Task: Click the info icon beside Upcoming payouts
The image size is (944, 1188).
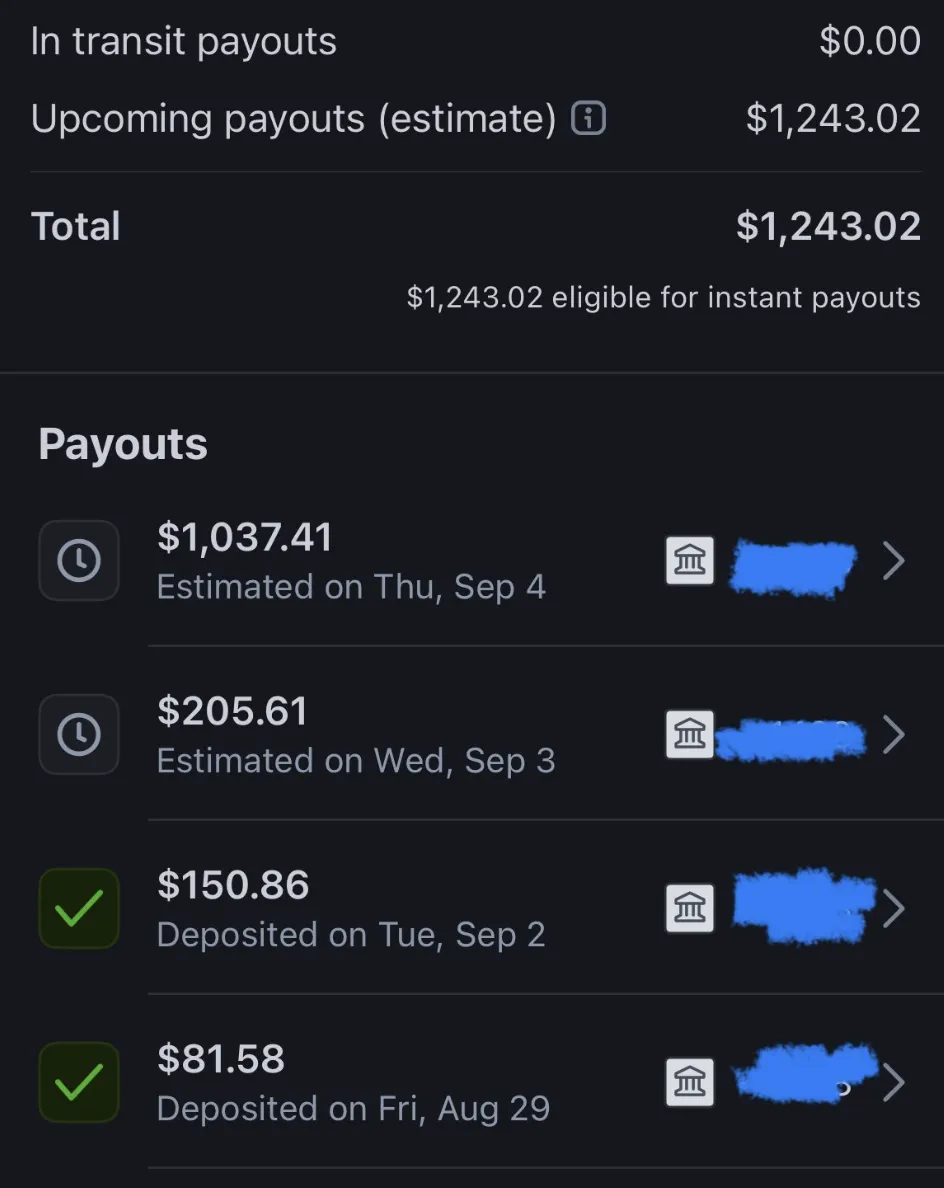Action: point(588,120)
